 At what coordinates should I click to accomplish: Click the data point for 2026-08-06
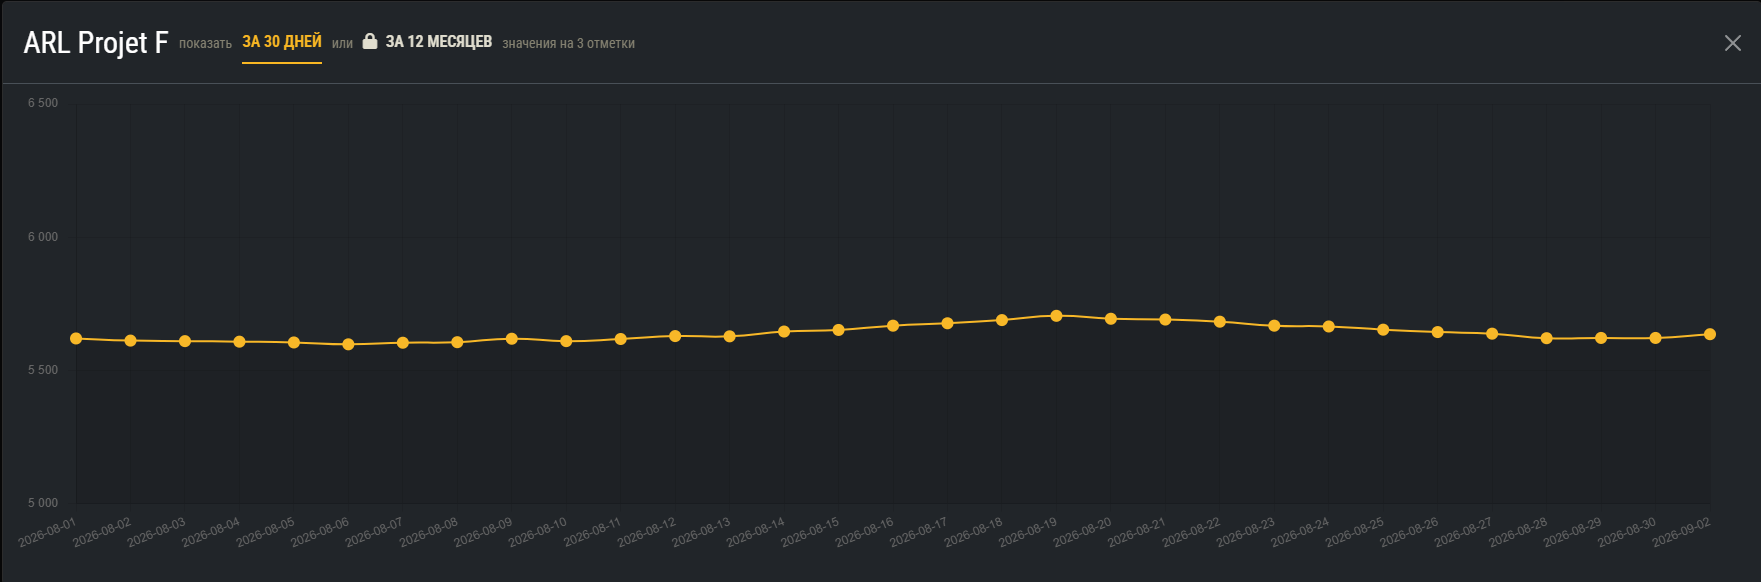tap(348, 344)
